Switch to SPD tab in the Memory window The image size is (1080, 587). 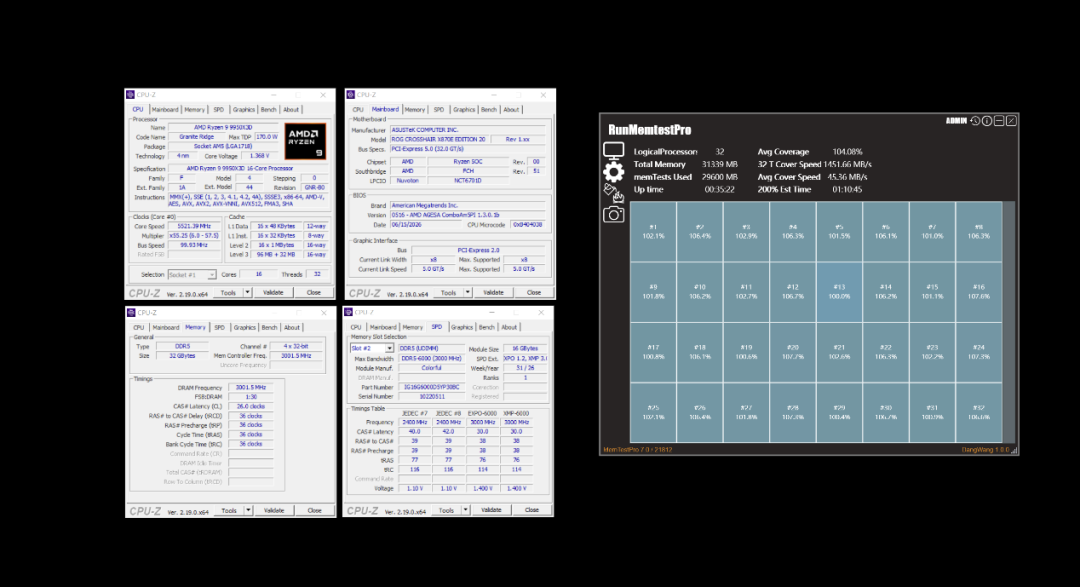[220, 328]
